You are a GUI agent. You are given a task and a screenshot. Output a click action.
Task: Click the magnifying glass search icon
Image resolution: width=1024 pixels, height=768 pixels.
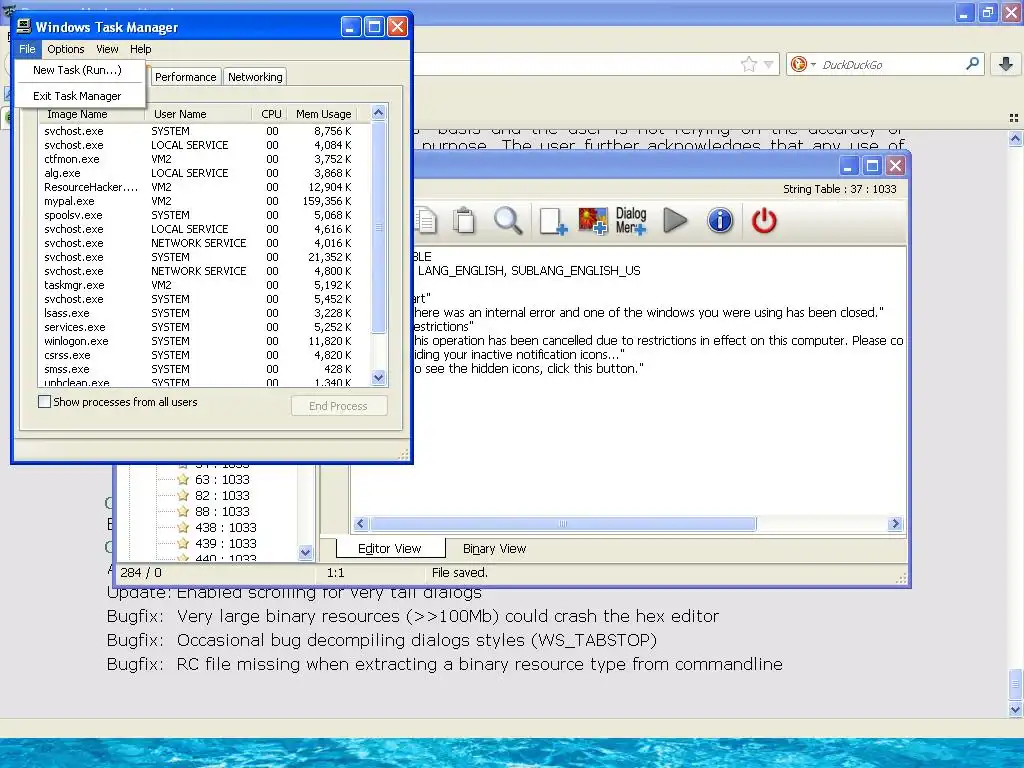pos(507,221)
